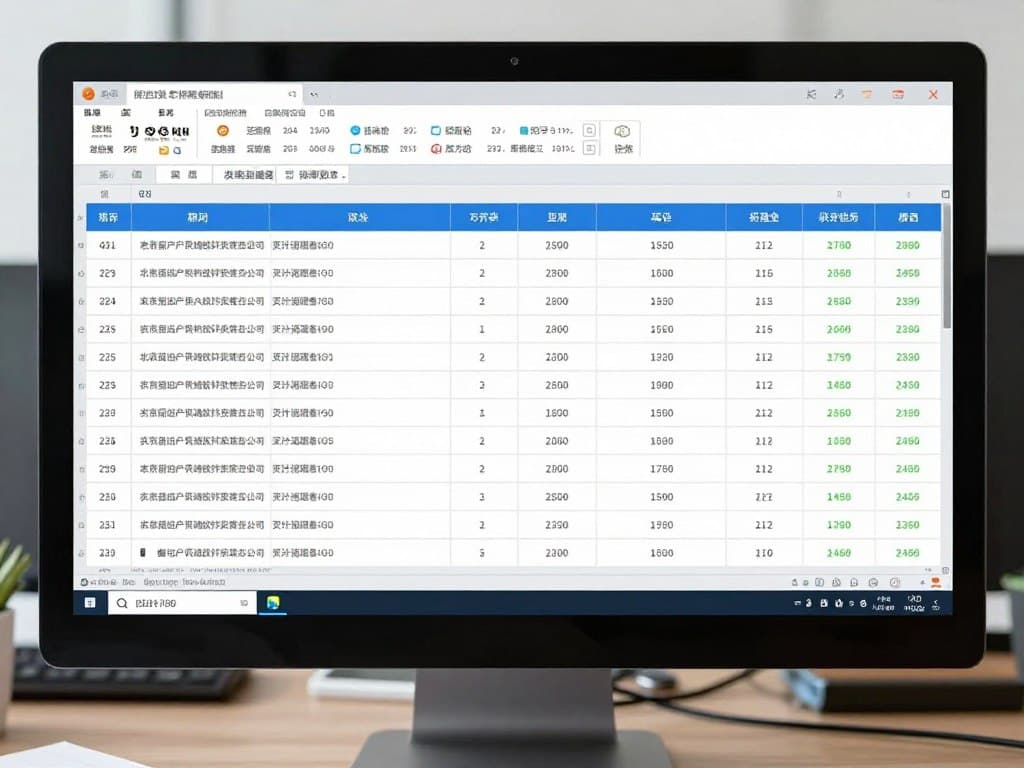Open the Windows Start button on the taskbar
The width and height of the screenshot is (1024, 768).
(90, 603)
